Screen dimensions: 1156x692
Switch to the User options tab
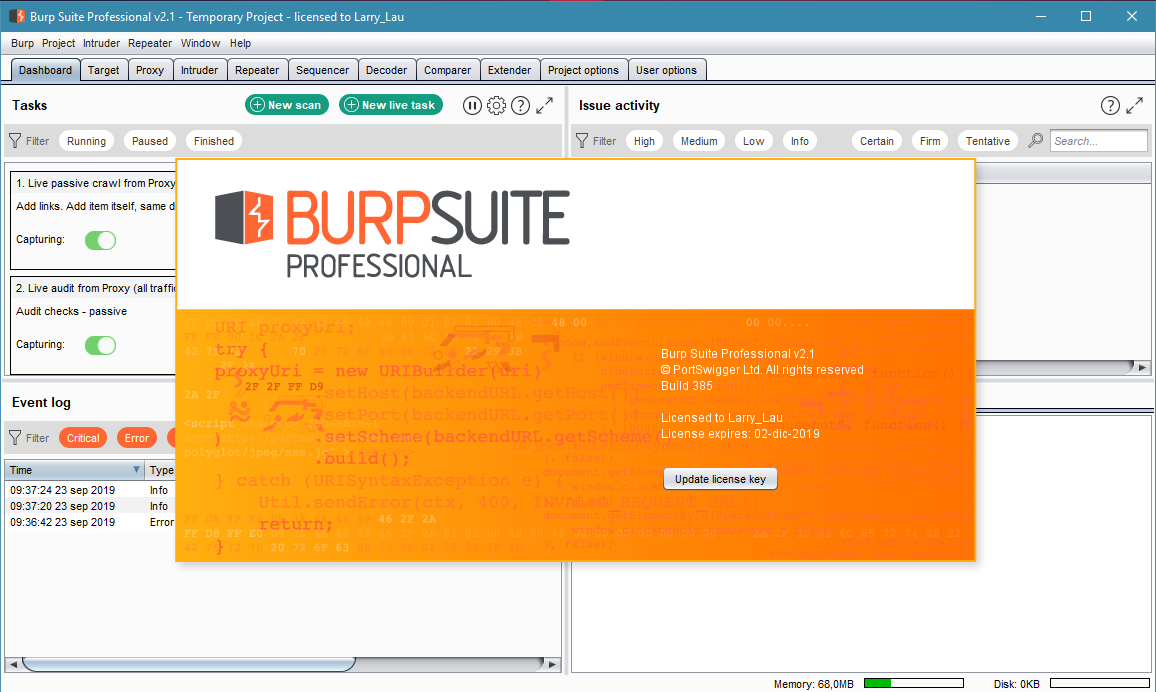(x=666, y=70)
